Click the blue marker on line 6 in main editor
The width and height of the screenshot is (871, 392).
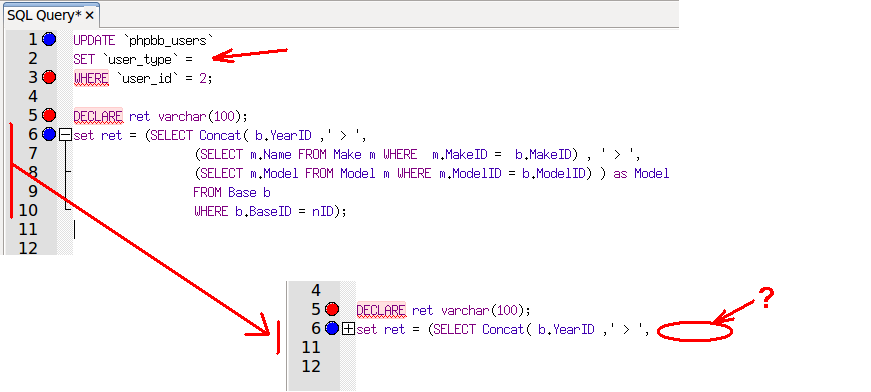[x=49, y=134]
